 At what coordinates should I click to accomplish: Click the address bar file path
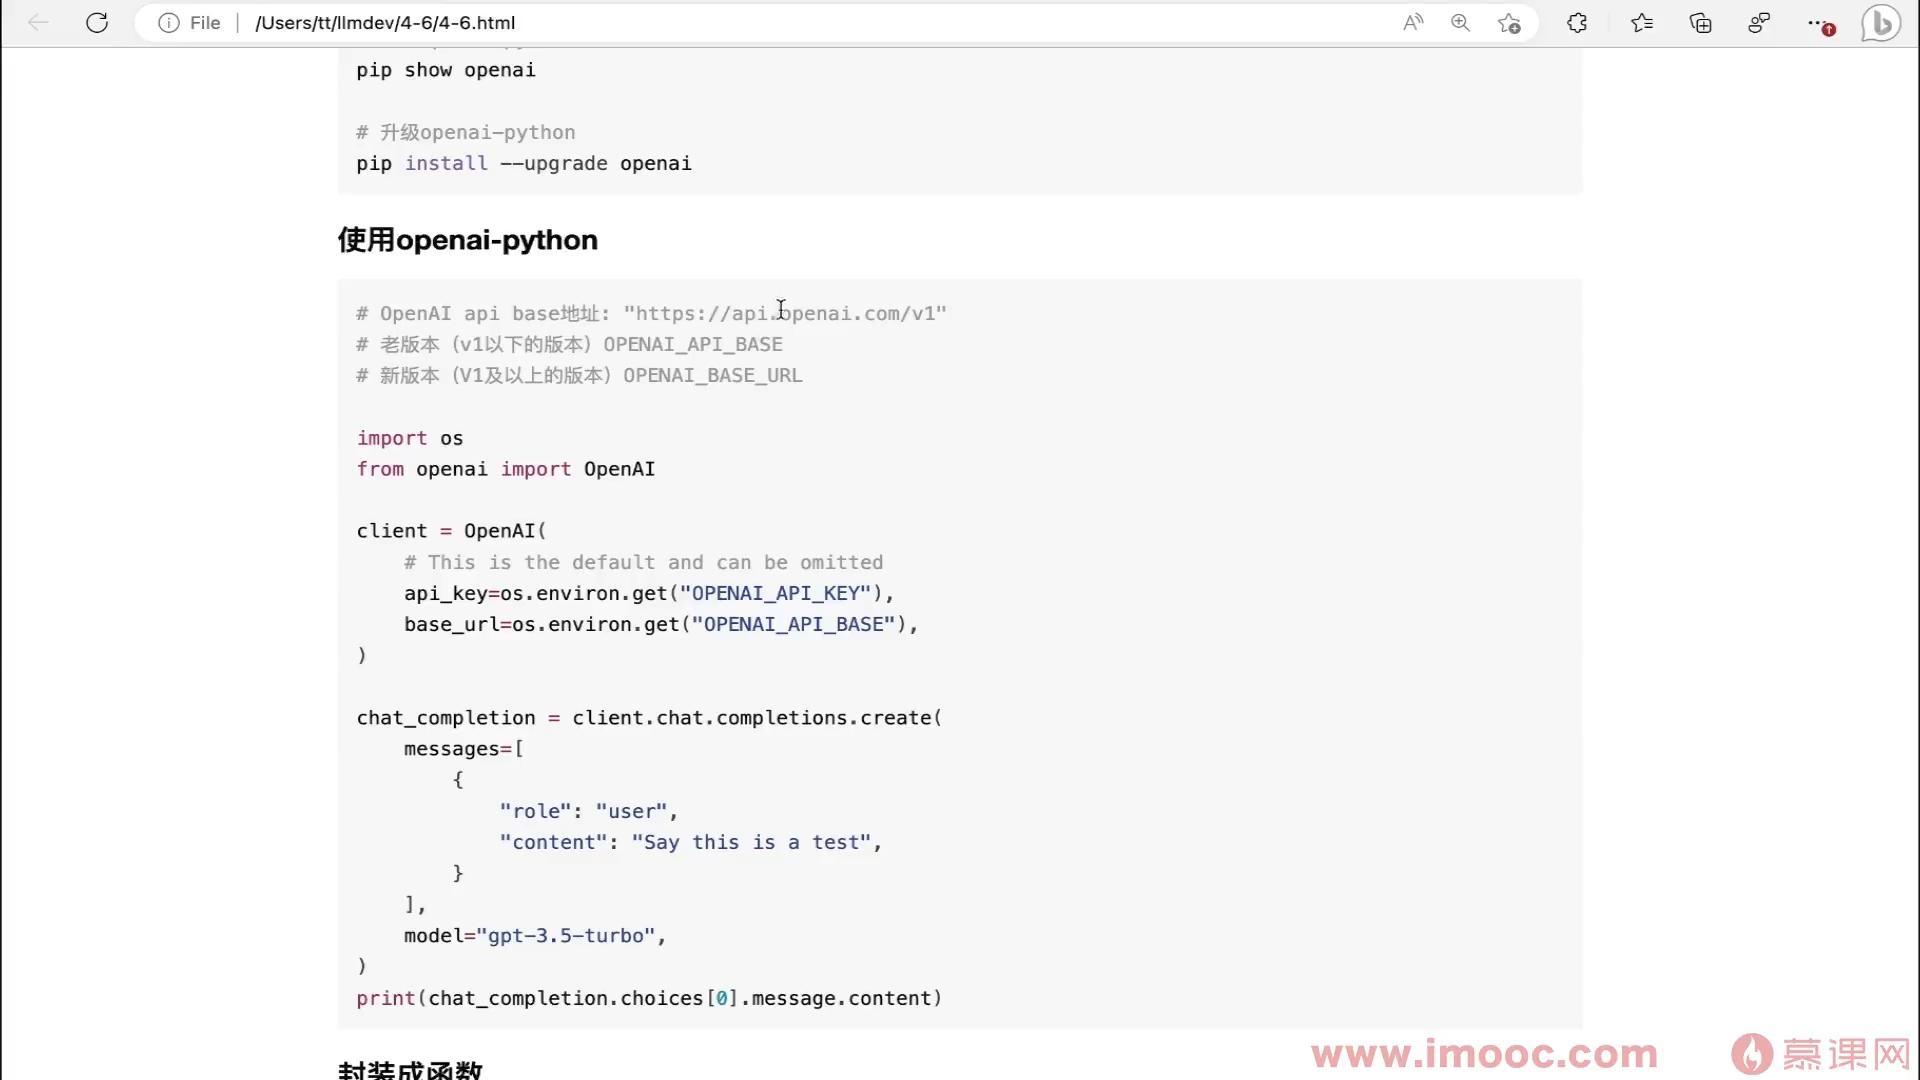(385, 22)
